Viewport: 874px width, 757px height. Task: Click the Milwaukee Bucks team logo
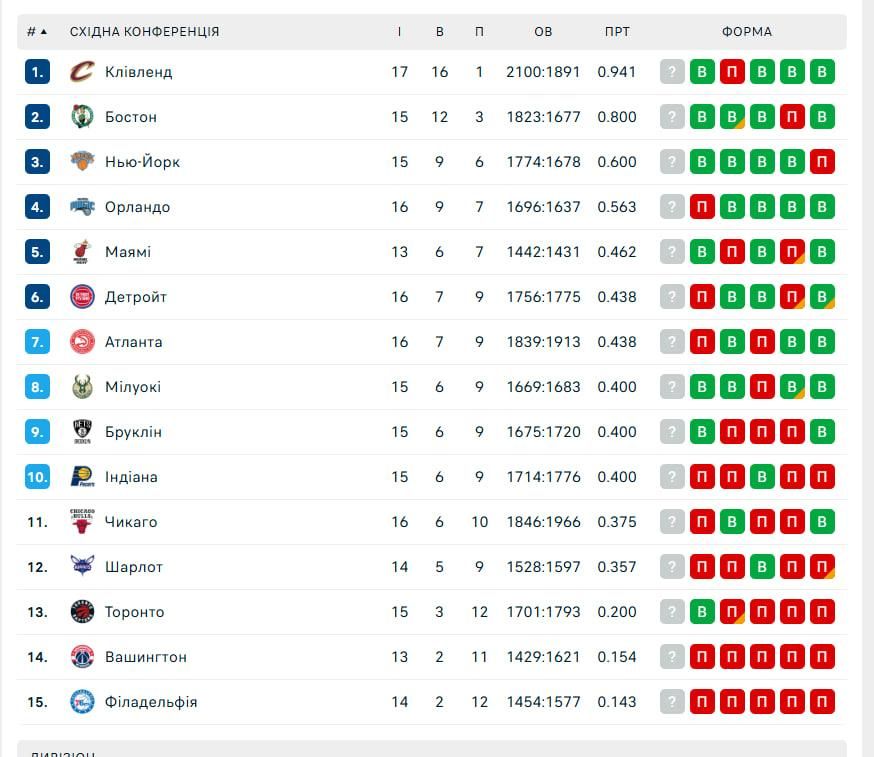tap(82, 387)
